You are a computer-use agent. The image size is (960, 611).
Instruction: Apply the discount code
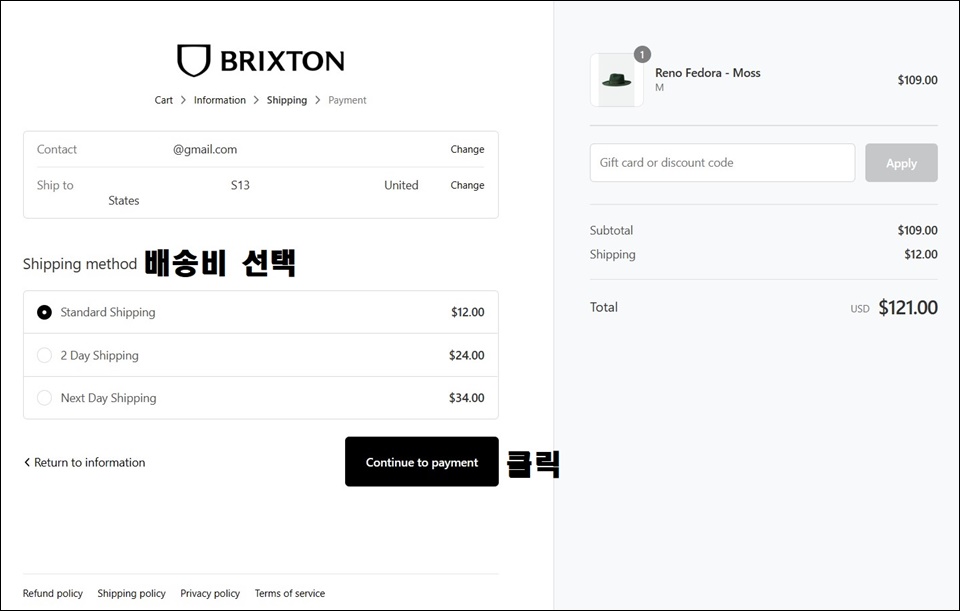[x=901, y=163]
